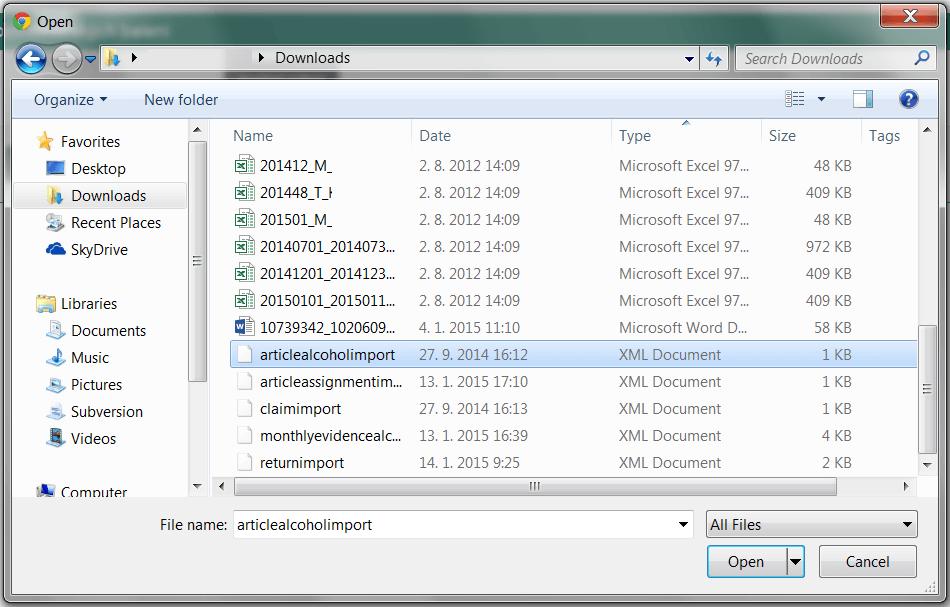Click horizontal scrollbar right arrow

(x=906, y=486)
